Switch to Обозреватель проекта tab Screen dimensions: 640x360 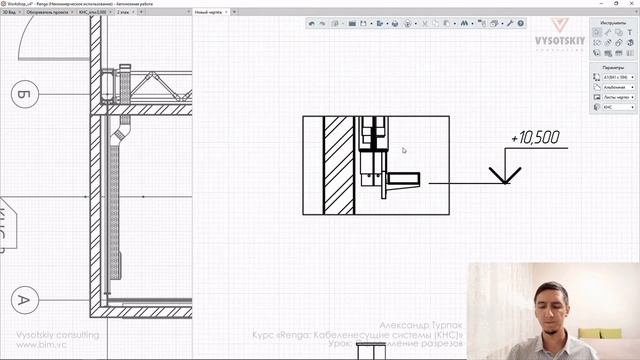click(47, 12)
